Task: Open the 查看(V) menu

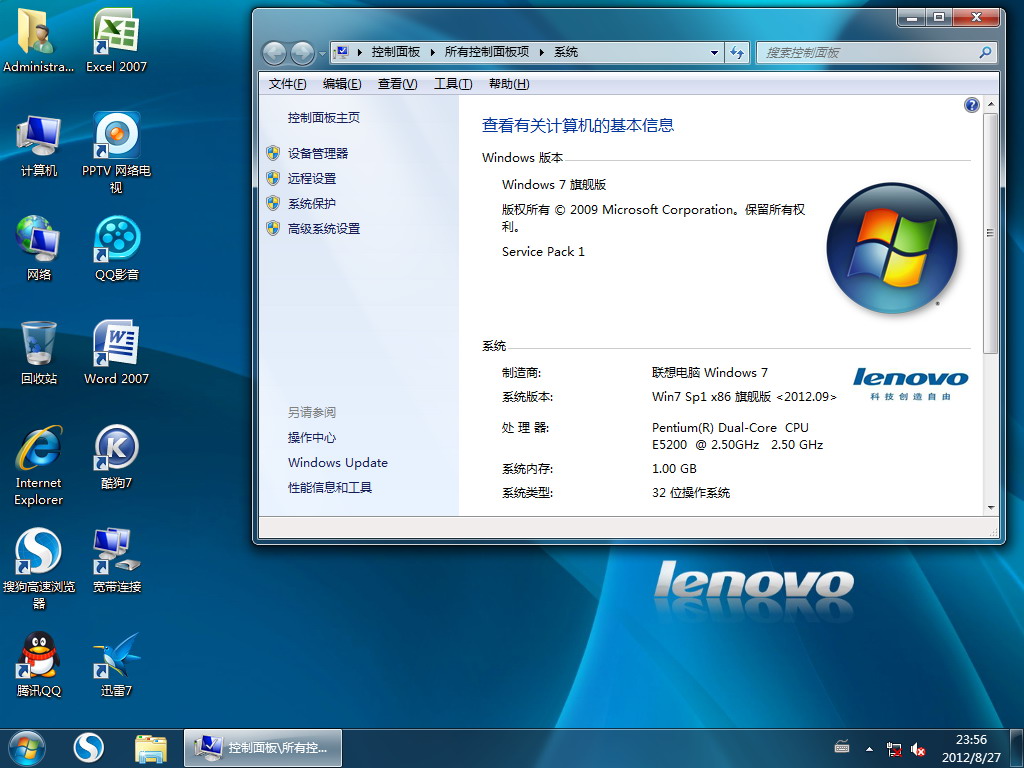Action: [x=398, y=84]
